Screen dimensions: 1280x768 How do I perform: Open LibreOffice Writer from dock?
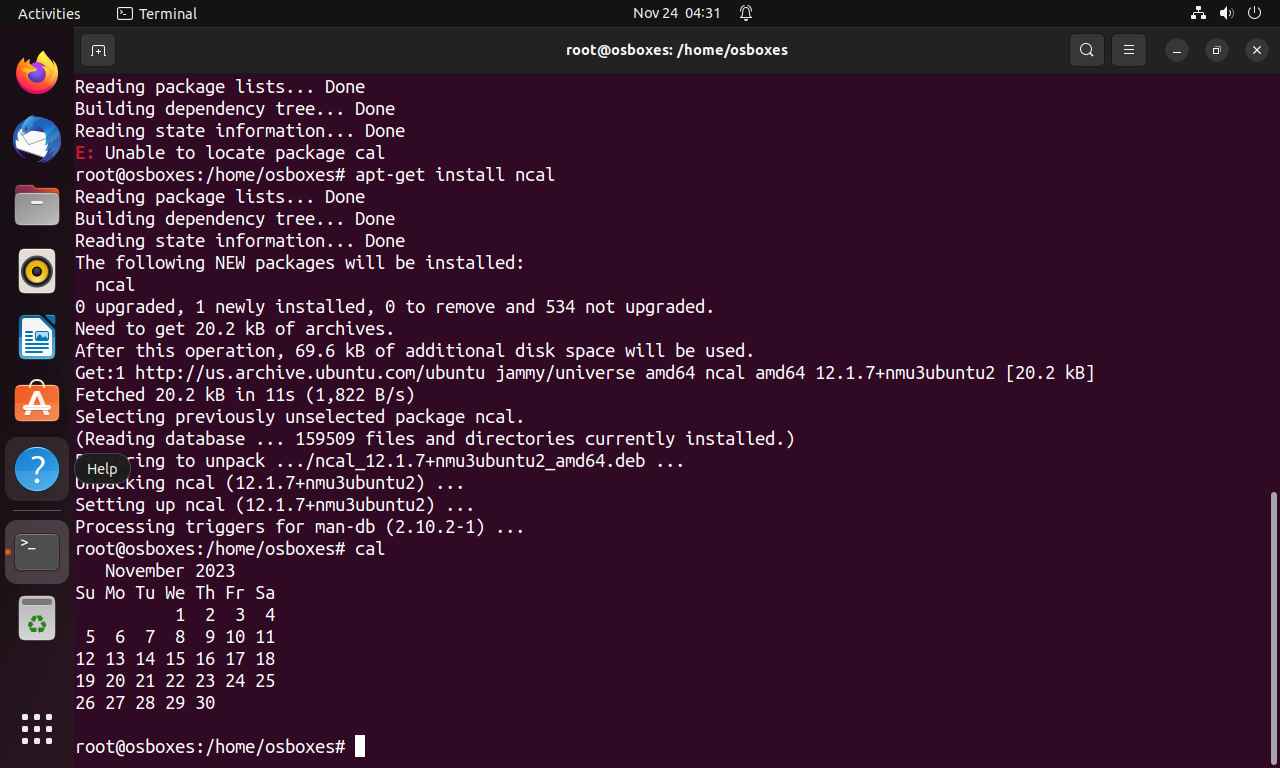click(37, 337)
